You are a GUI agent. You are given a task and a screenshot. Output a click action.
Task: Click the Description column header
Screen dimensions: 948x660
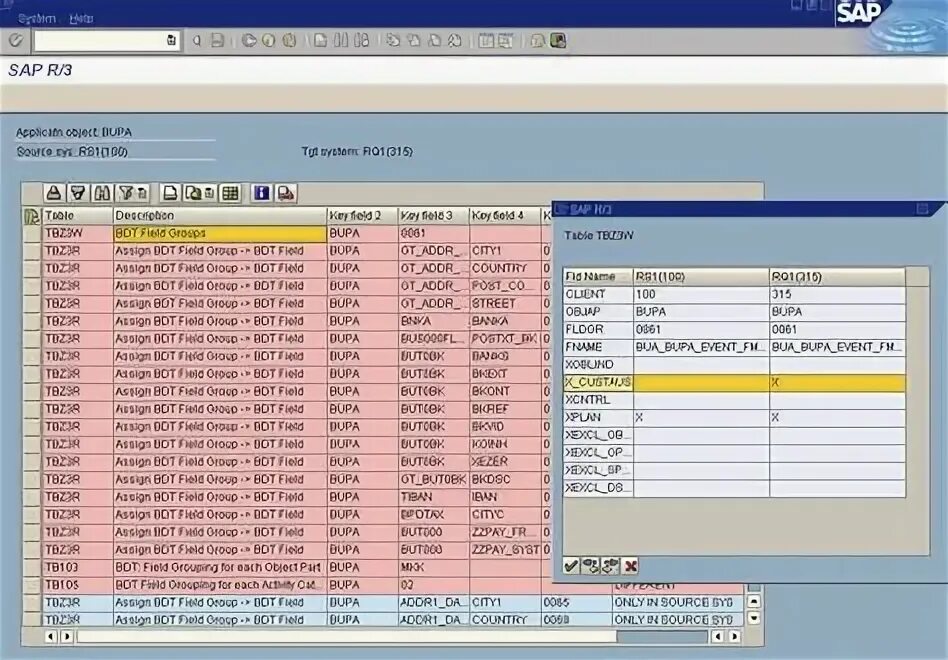pos(219,216)
